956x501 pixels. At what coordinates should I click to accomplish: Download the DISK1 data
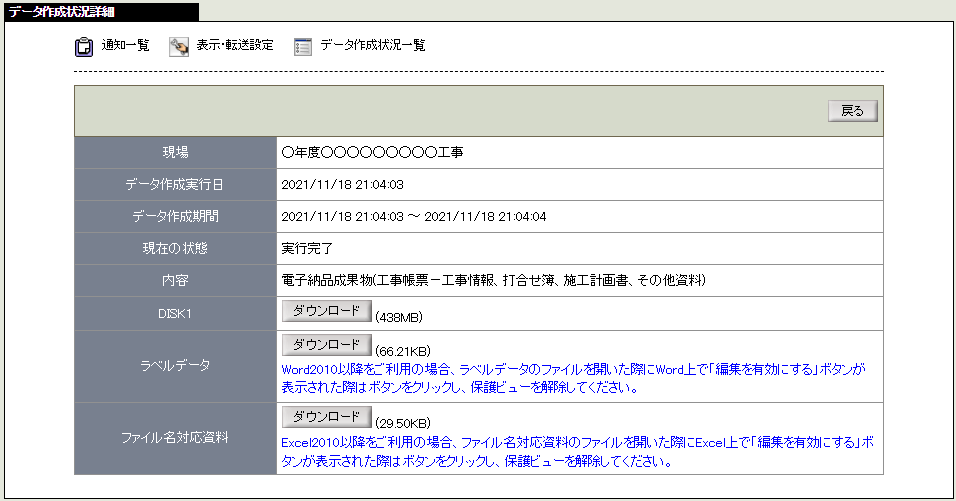pos(326,311)
